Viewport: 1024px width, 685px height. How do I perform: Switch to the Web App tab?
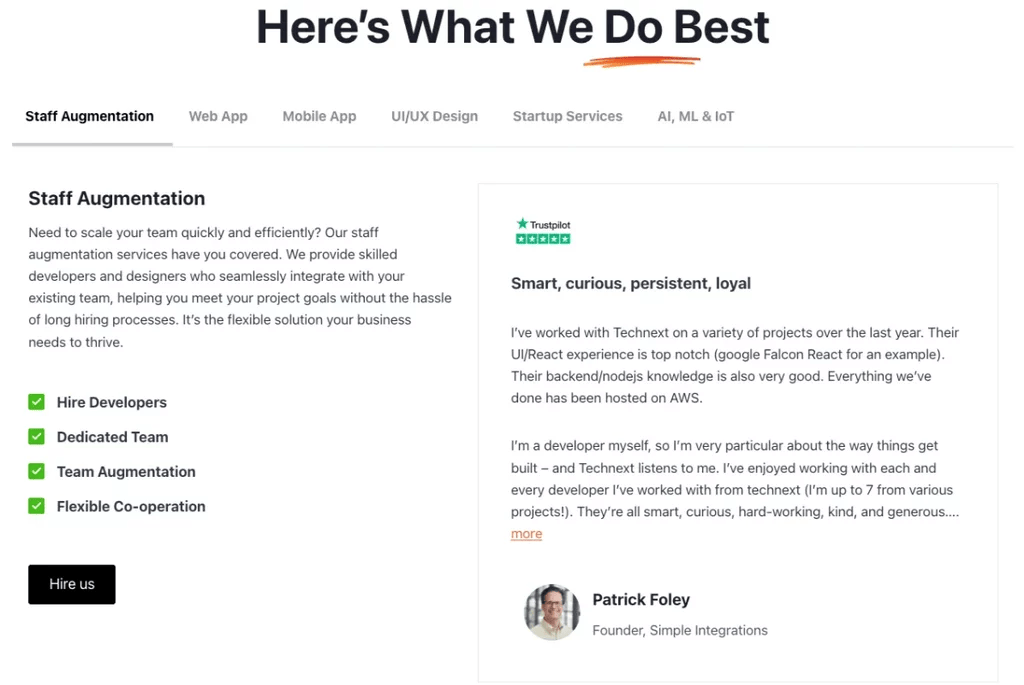pos(218,116)
